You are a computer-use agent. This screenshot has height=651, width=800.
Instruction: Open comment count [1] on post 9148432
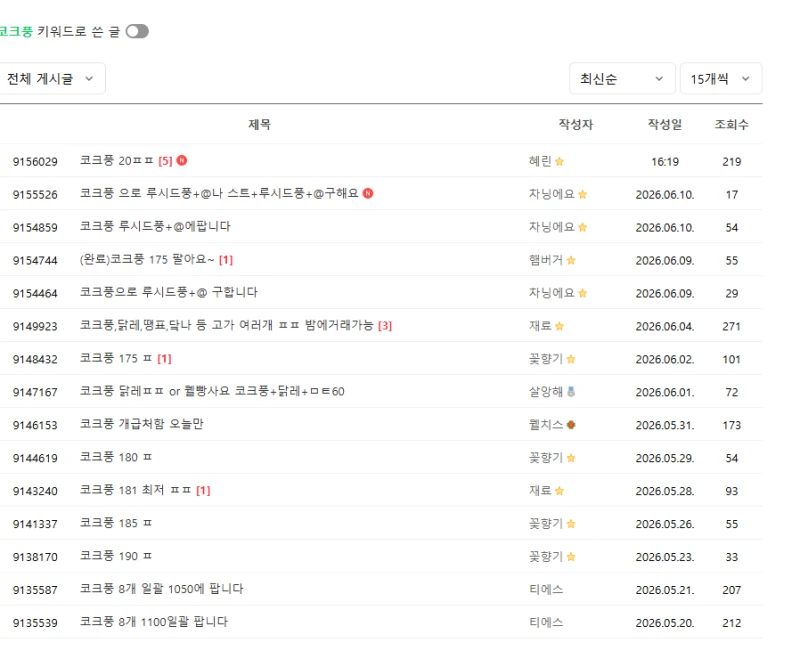click(x=164, y=359)
